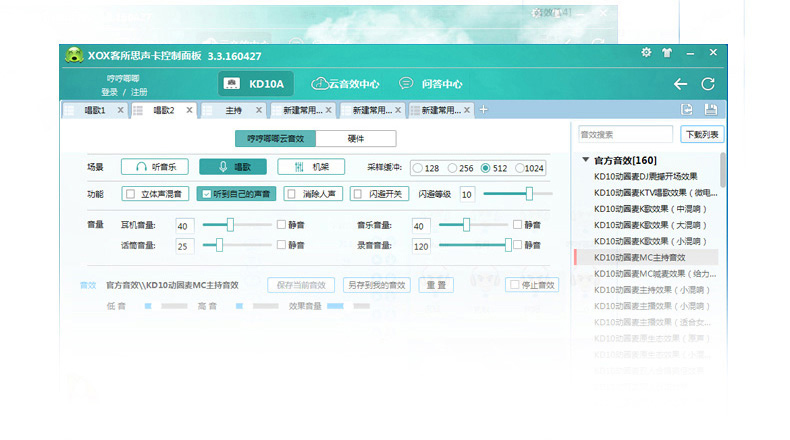Click the 音效搜索 search field

[625, 135]
